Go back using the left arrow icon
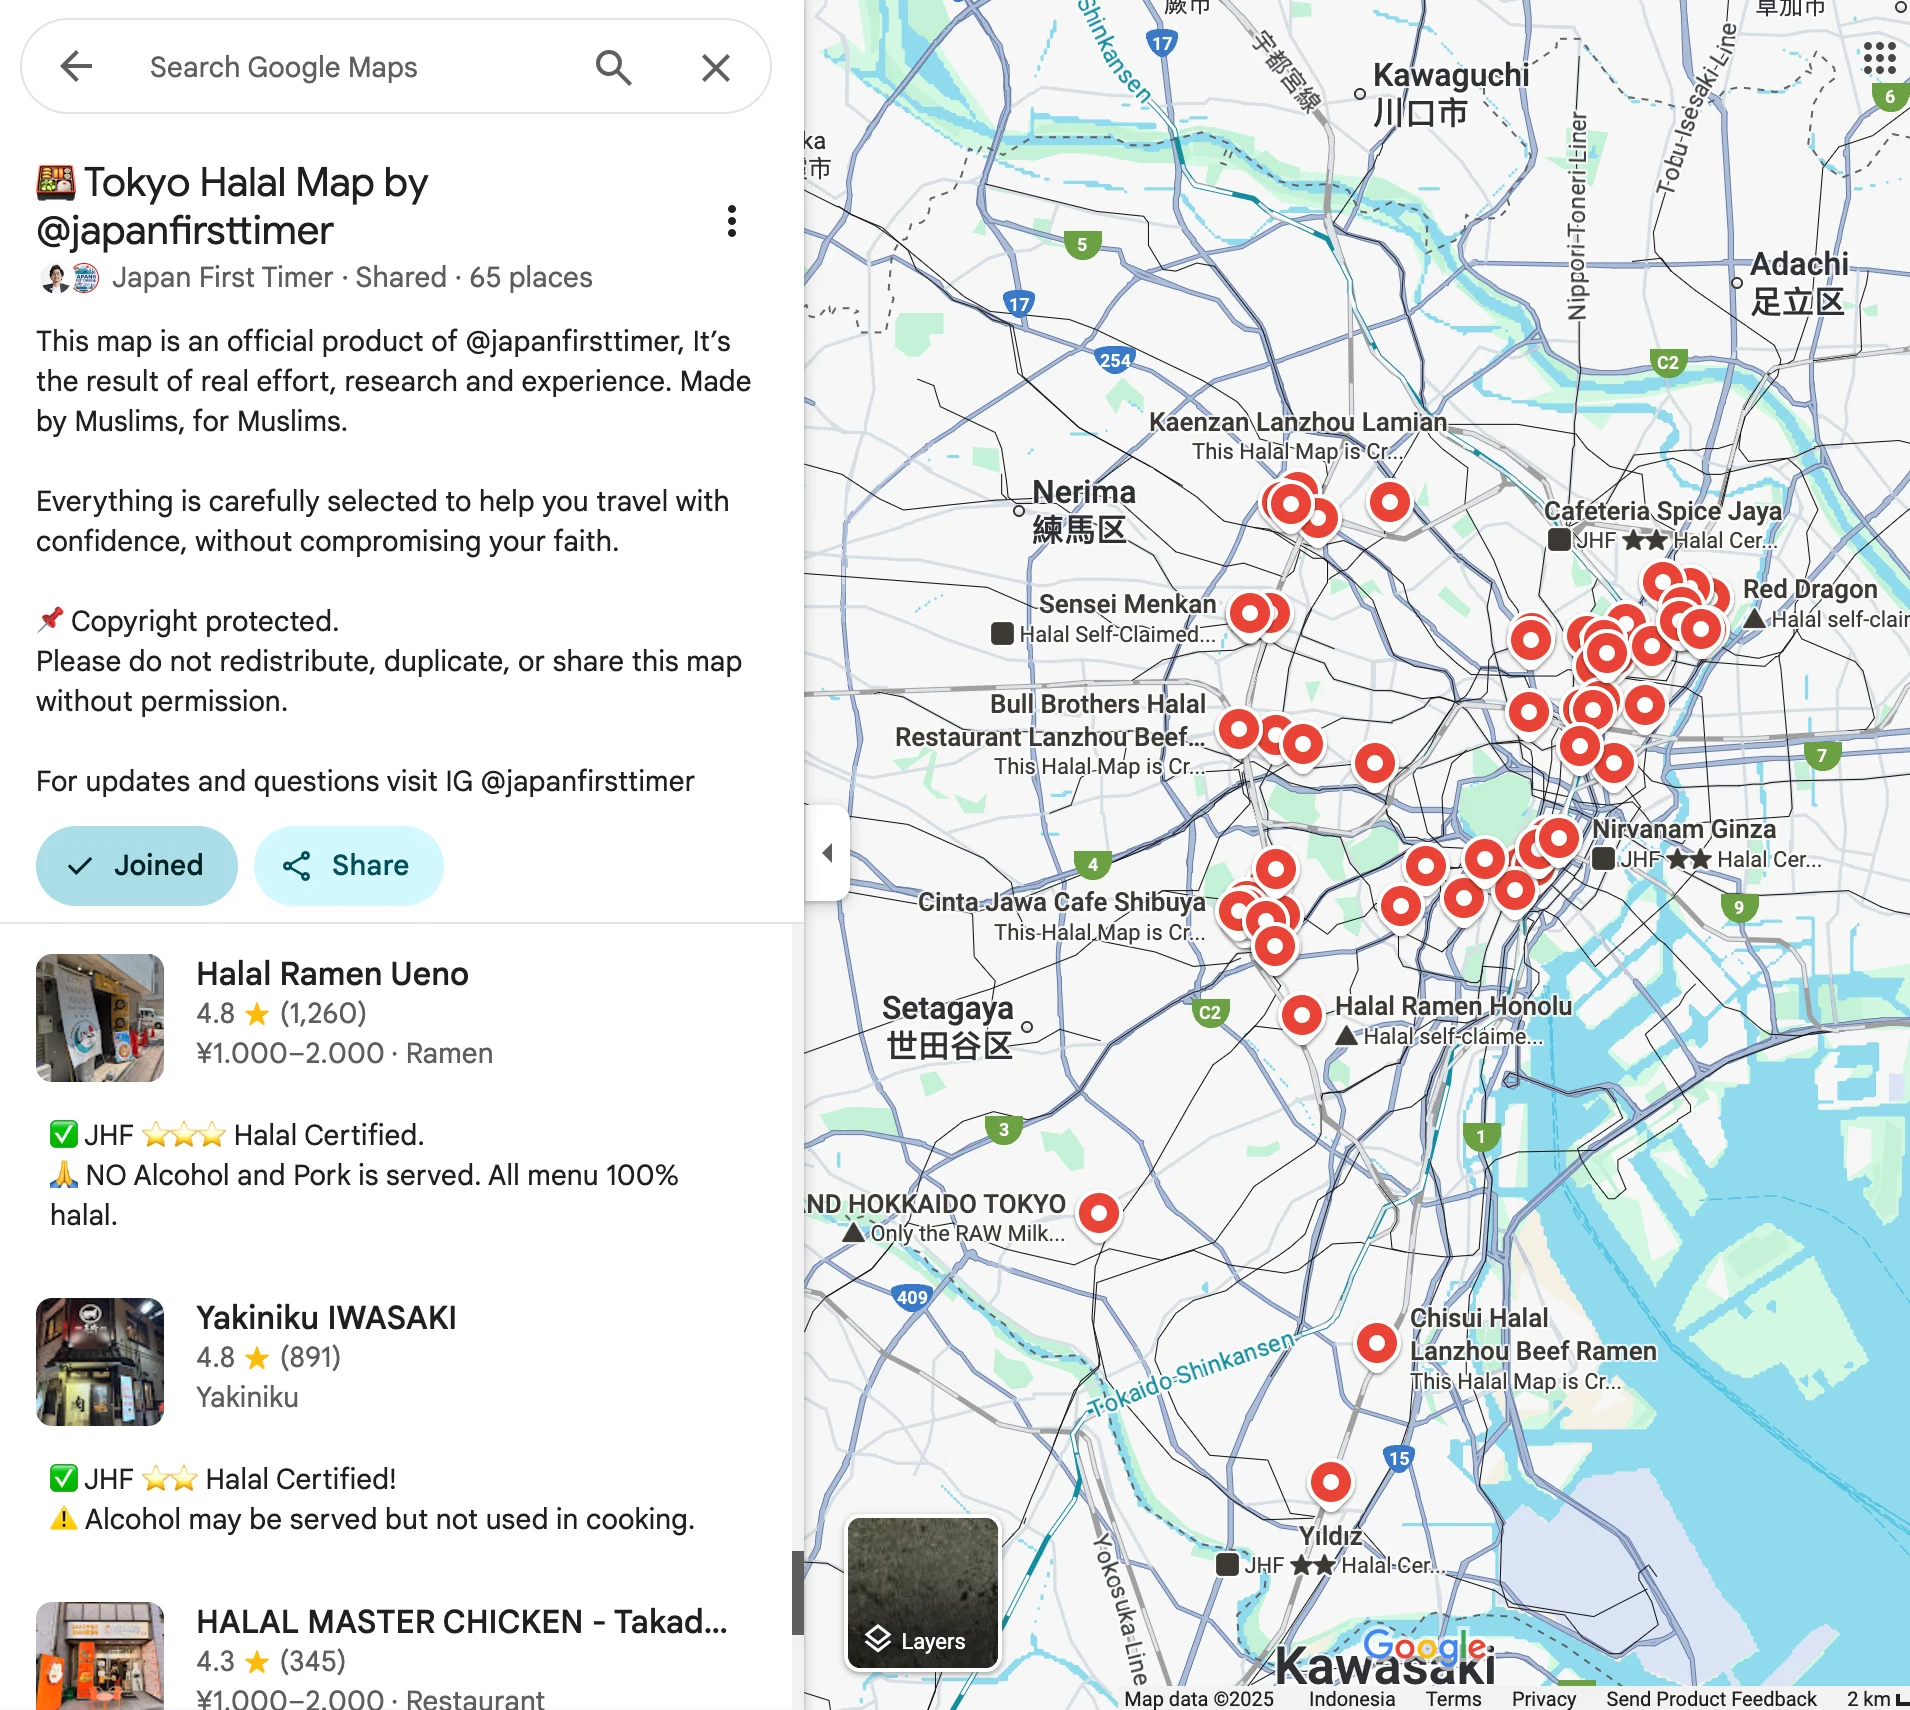 coord(76,67)
